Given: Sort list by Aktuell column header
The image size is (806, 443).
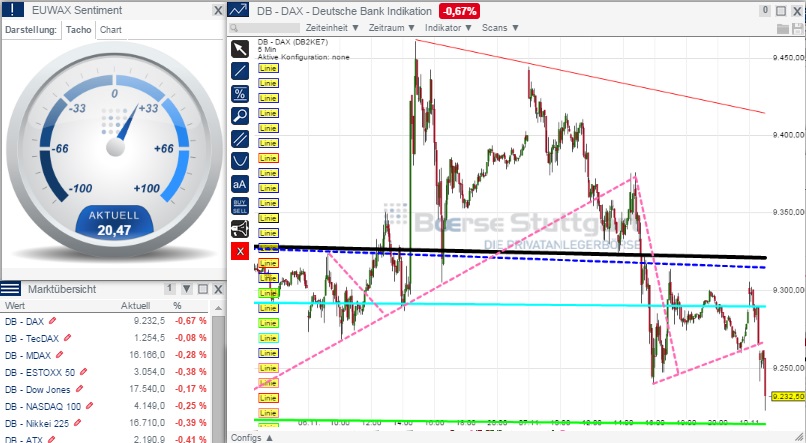Looking at the screenshot, I should pos(136,306).
